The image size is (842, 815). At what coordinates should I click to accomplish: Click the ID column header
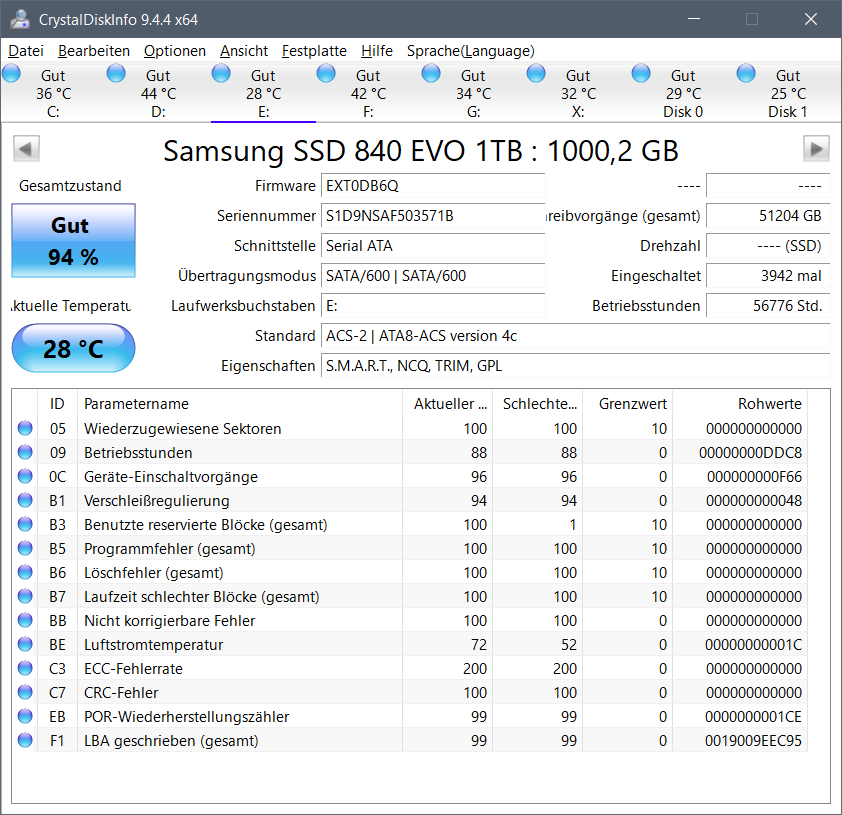pos(57,404)
